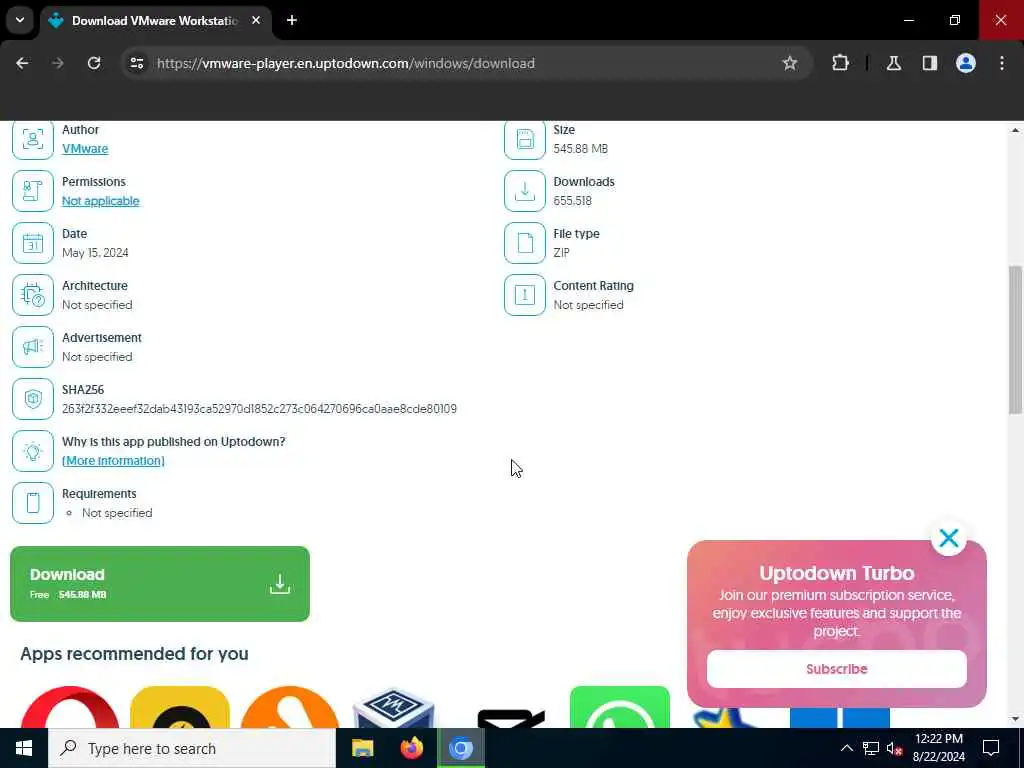Open the Chrome profile avatar
Screen dimensions: 1024x768
click(x=965, y=63)
